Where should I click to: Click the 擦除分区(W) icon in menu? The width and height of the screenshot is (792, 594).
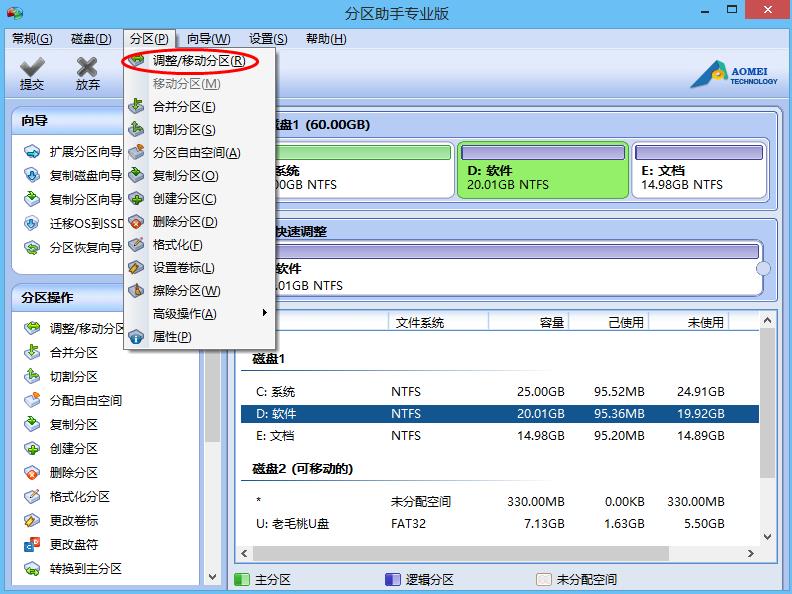coord(136,290)
